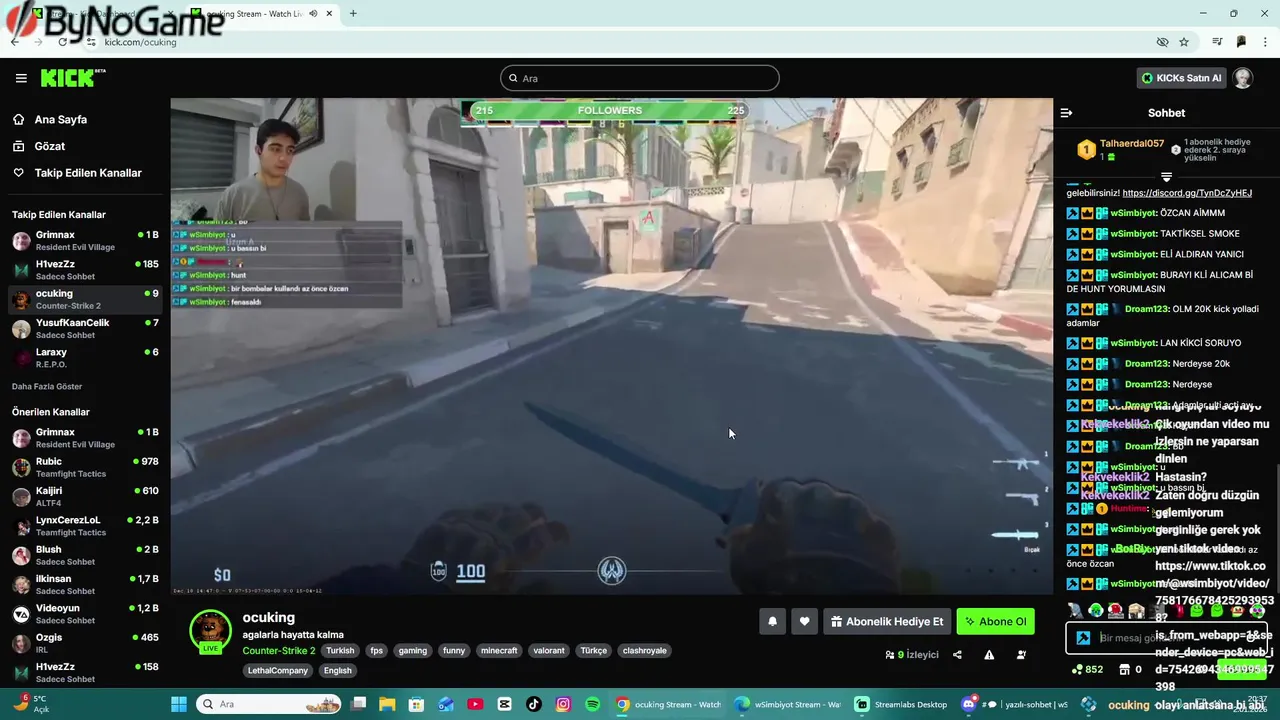Screen dimensions: 1280x720
Task: Open Windows Start menu
Action: tap(178, 704)
